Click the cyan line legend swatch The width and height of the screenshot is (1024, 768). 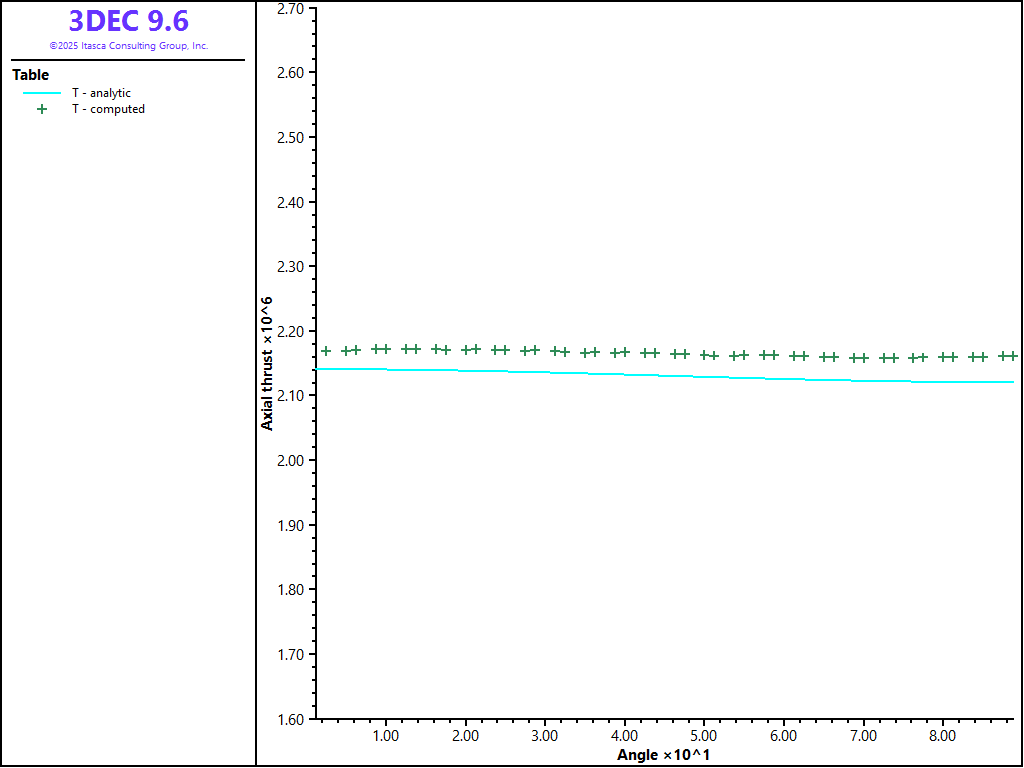point(42,93)
